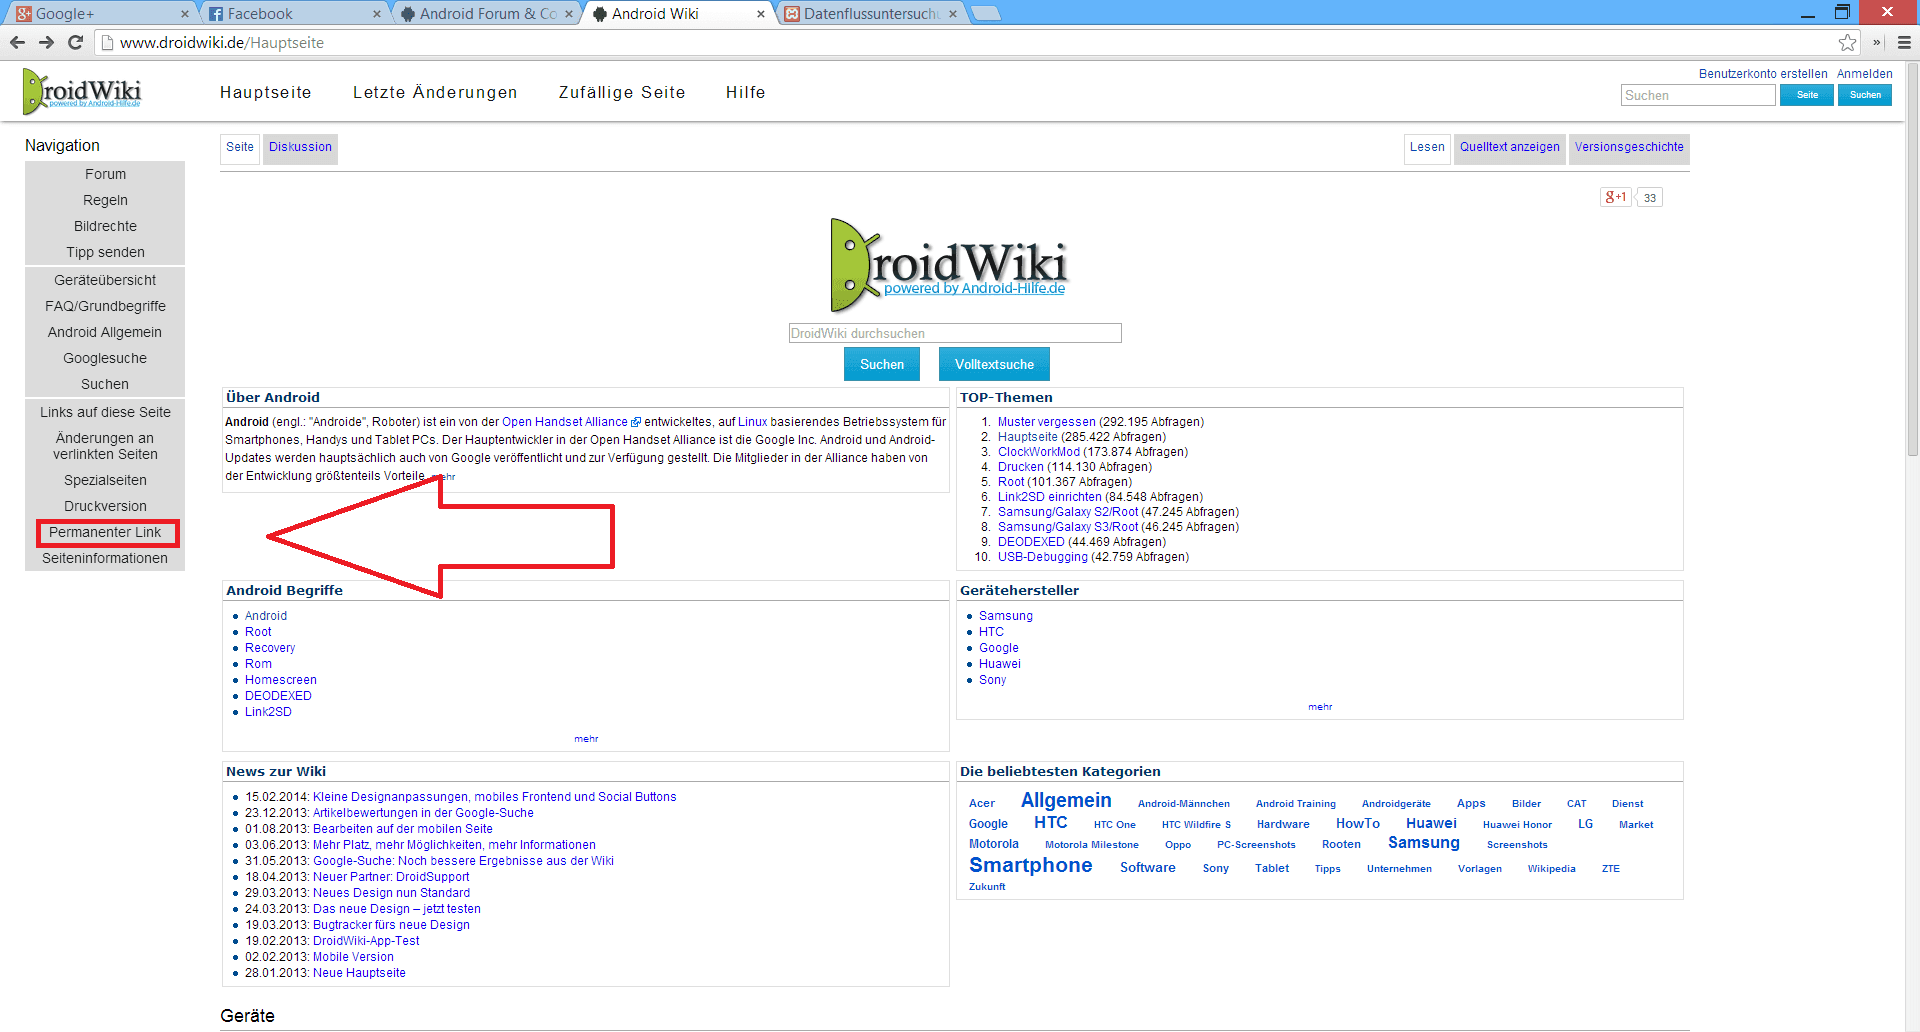Open news item DroidWiki-App-Test
The height and width of the screenshot is (1032, 1920).
(x=366, y=941)
